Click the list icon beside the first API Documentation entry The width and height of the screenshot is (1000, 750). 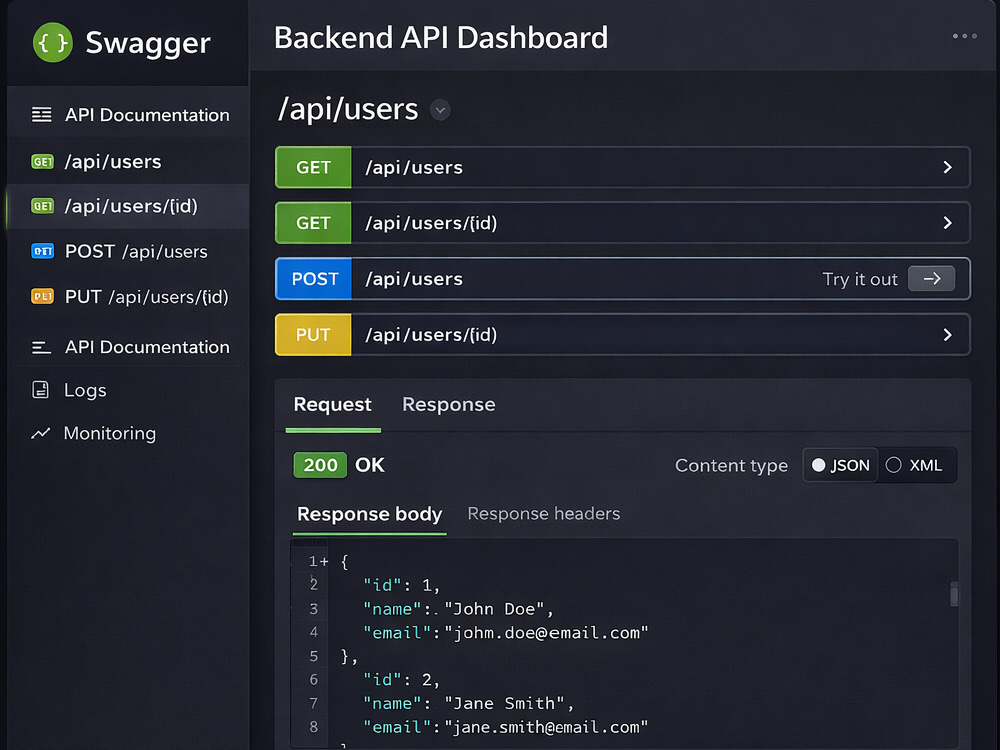(42, 115)
